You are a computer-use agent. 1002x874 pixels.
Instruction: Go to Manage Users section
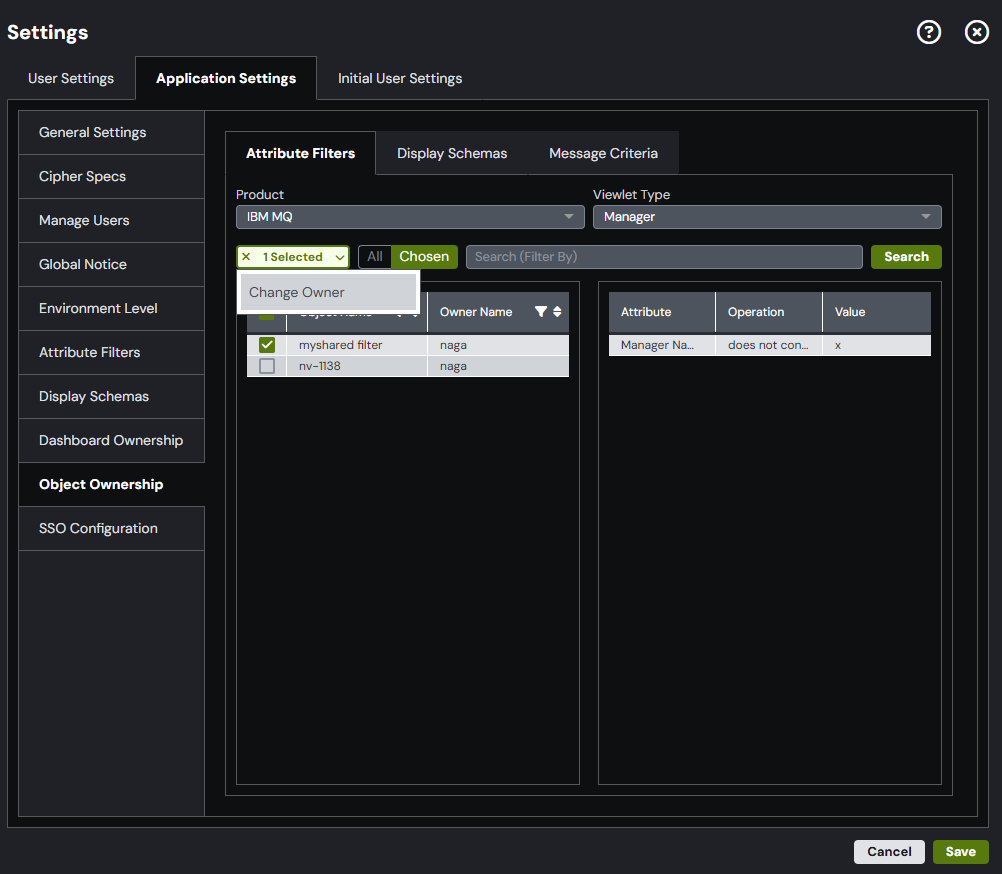[x=112, y=220]
